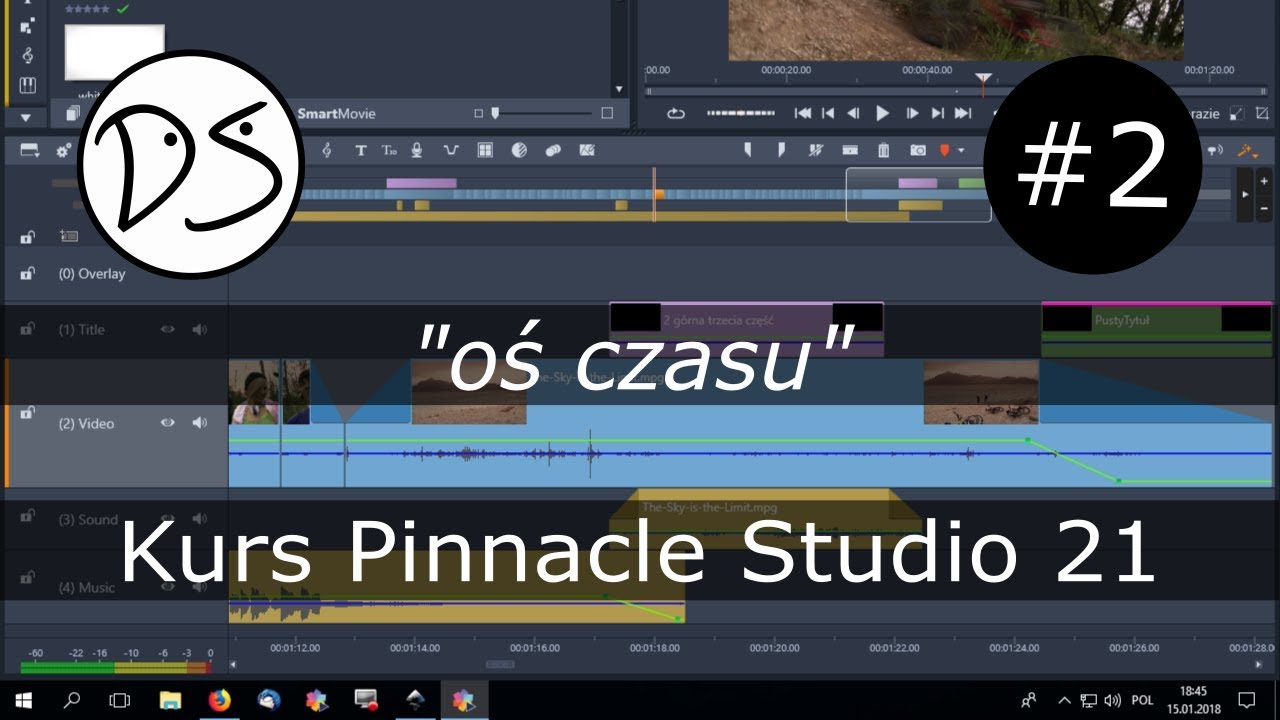Screen dimensions: 1280x720
Task: Create a 3D title
Action: [x=389, y=150]
